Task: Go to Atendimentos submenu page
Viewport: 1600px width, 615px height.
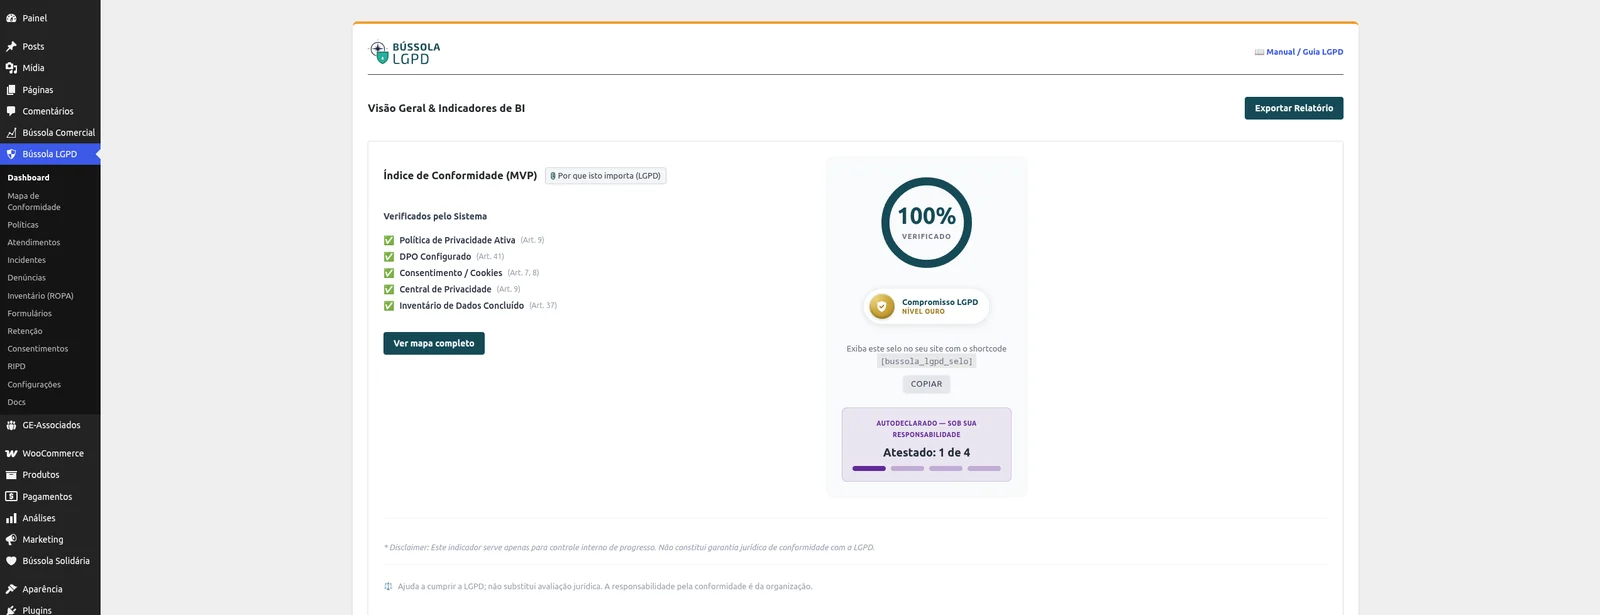Action: point(34,243)
